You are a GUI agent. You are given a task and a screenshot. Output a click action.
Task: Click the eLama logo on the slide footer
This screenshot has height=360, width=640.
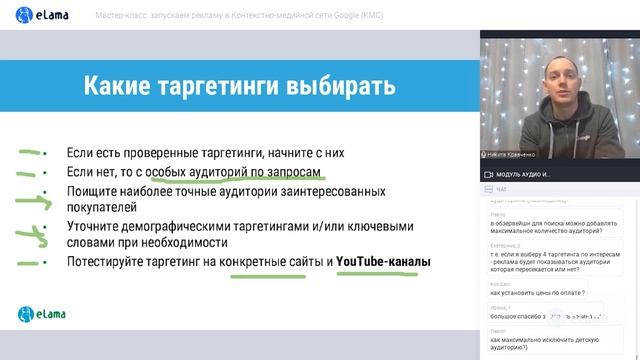(42, 314)
